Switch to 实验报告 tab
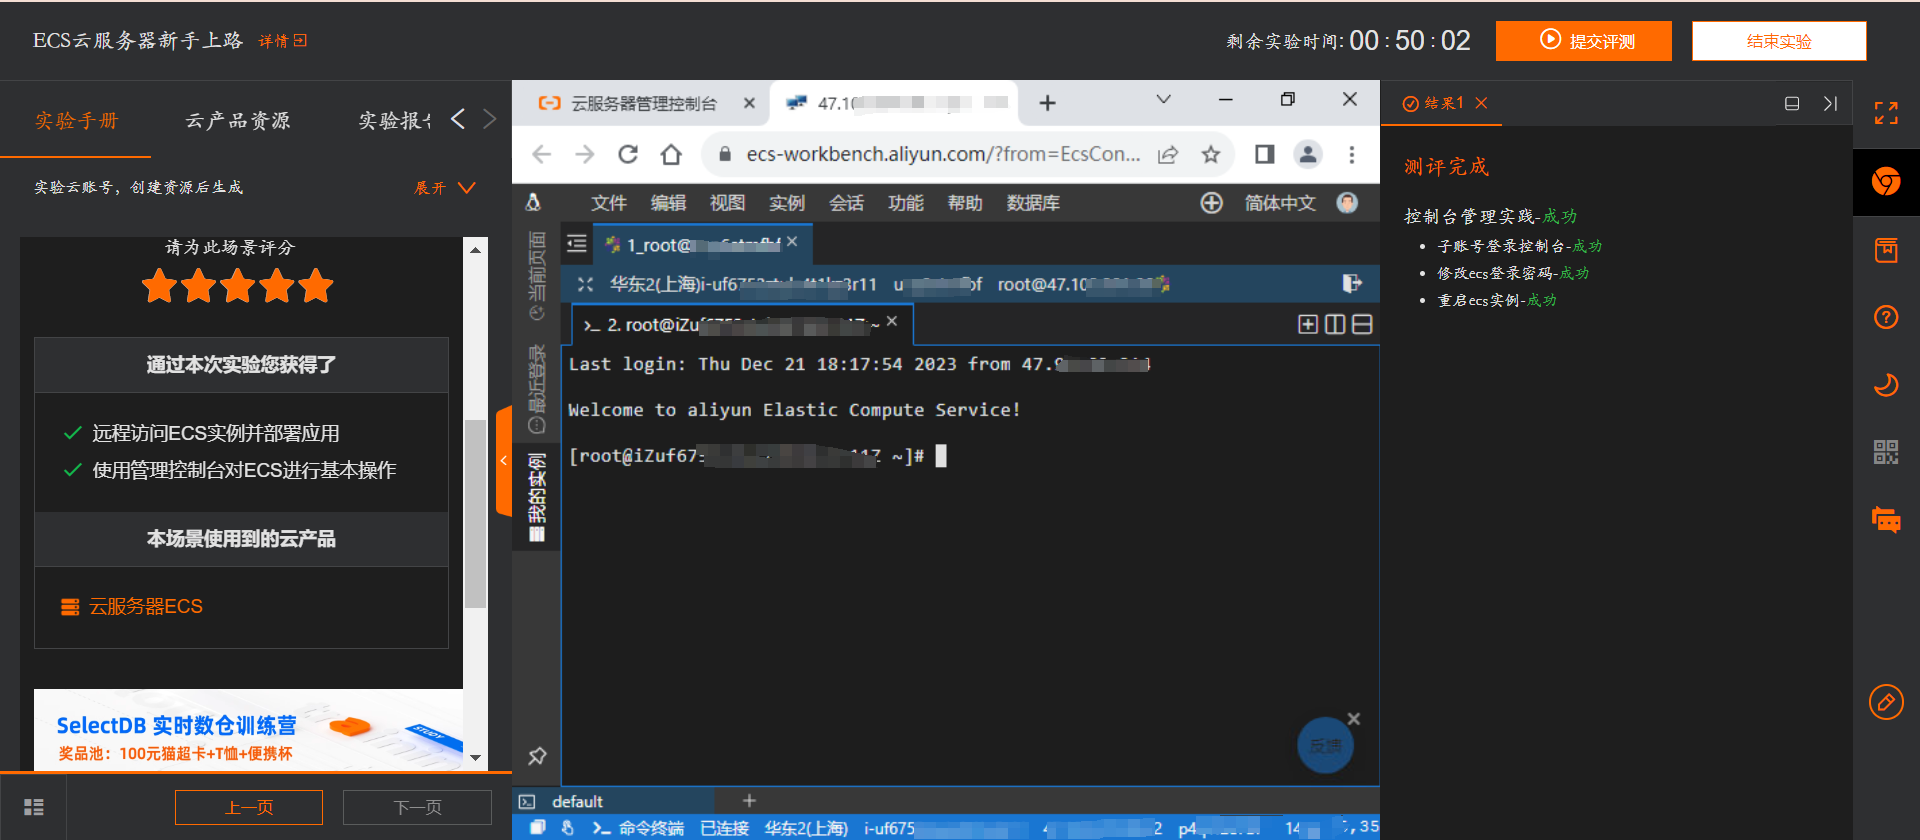This screenshot has height=840, width=1920. click(395, 121)
